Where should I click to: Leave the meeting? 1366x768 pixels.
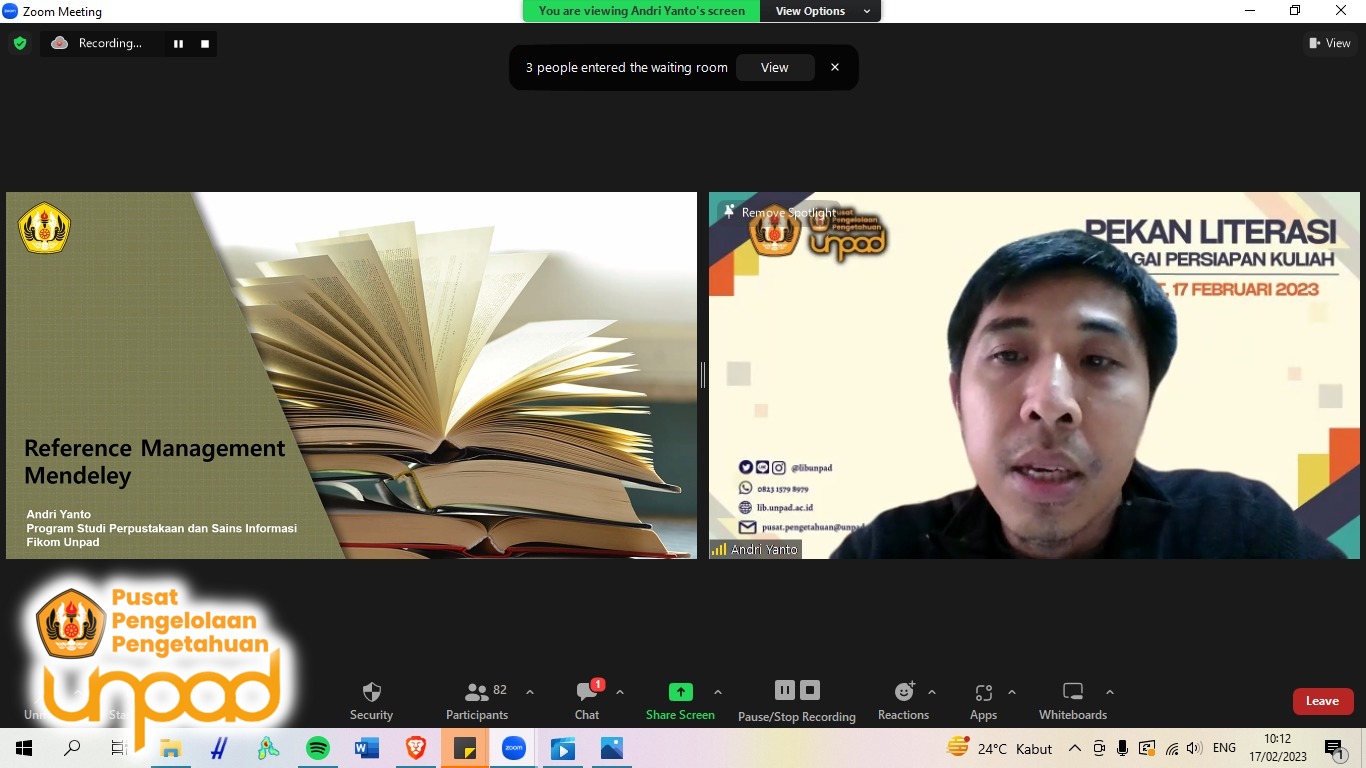pos(1323,701)
